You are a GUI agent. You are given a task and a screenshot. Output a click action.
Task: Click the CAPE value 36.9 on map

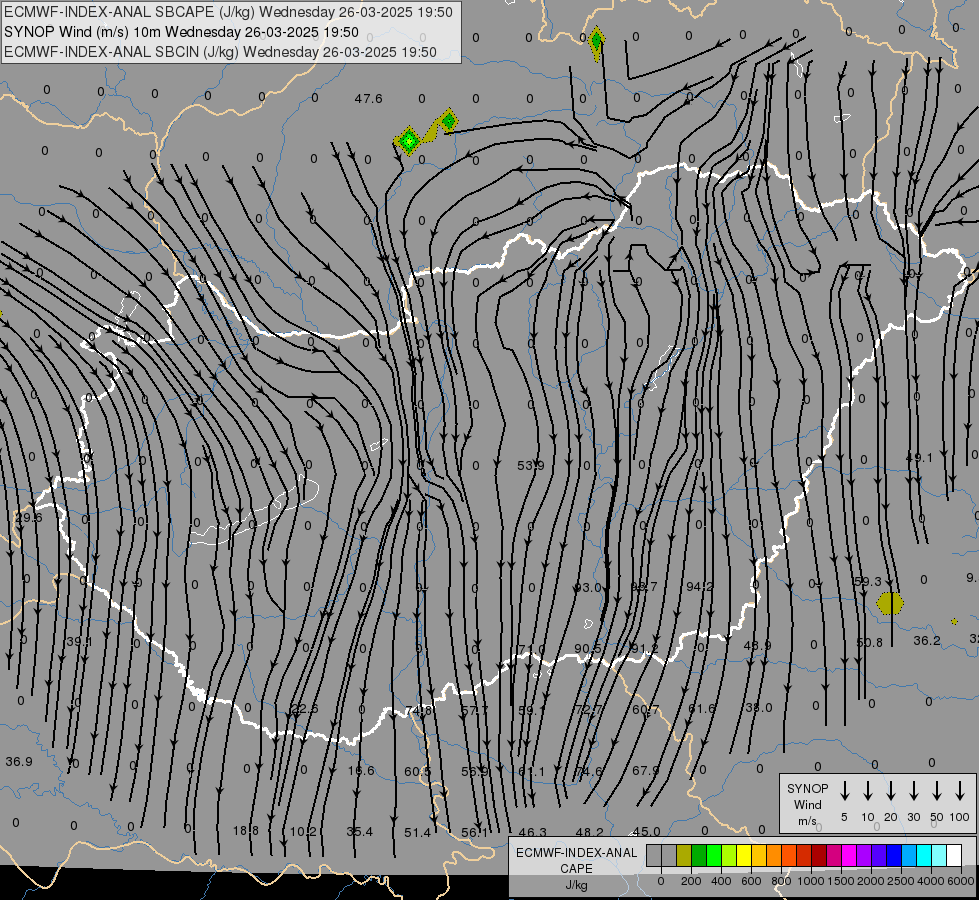19,761
